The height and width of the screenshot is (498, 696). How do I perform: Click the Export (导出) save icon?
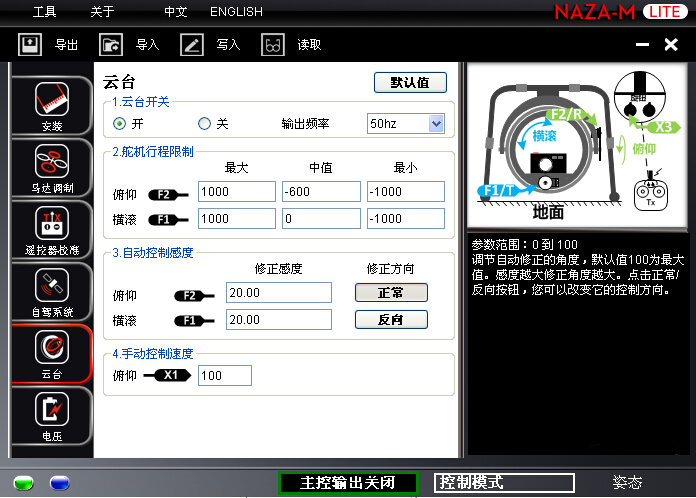[31, 44]
